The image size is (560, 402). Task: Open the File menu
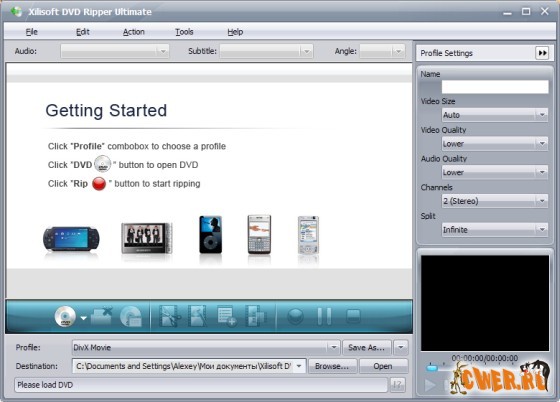tap(31, 32)
